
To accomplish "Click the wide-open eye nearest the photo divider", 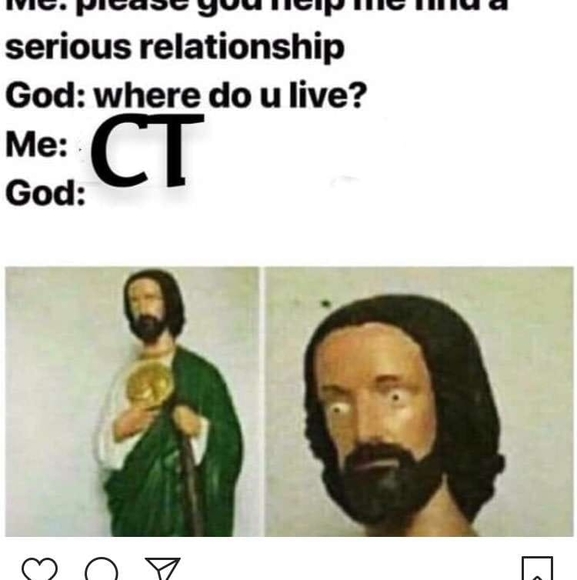I will [338, 410].
